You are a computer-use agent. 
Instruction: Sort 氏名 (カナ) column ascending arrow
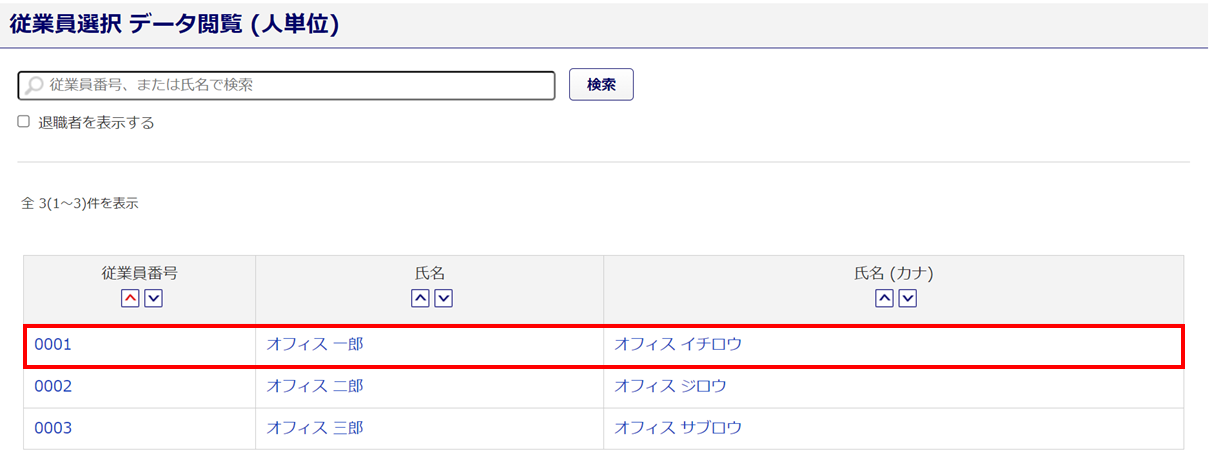point(884,298)
